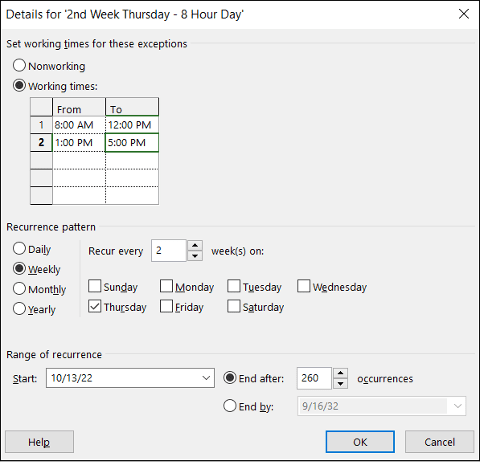
Task: Enable the Monday checkbox
Action: [166, 286]
